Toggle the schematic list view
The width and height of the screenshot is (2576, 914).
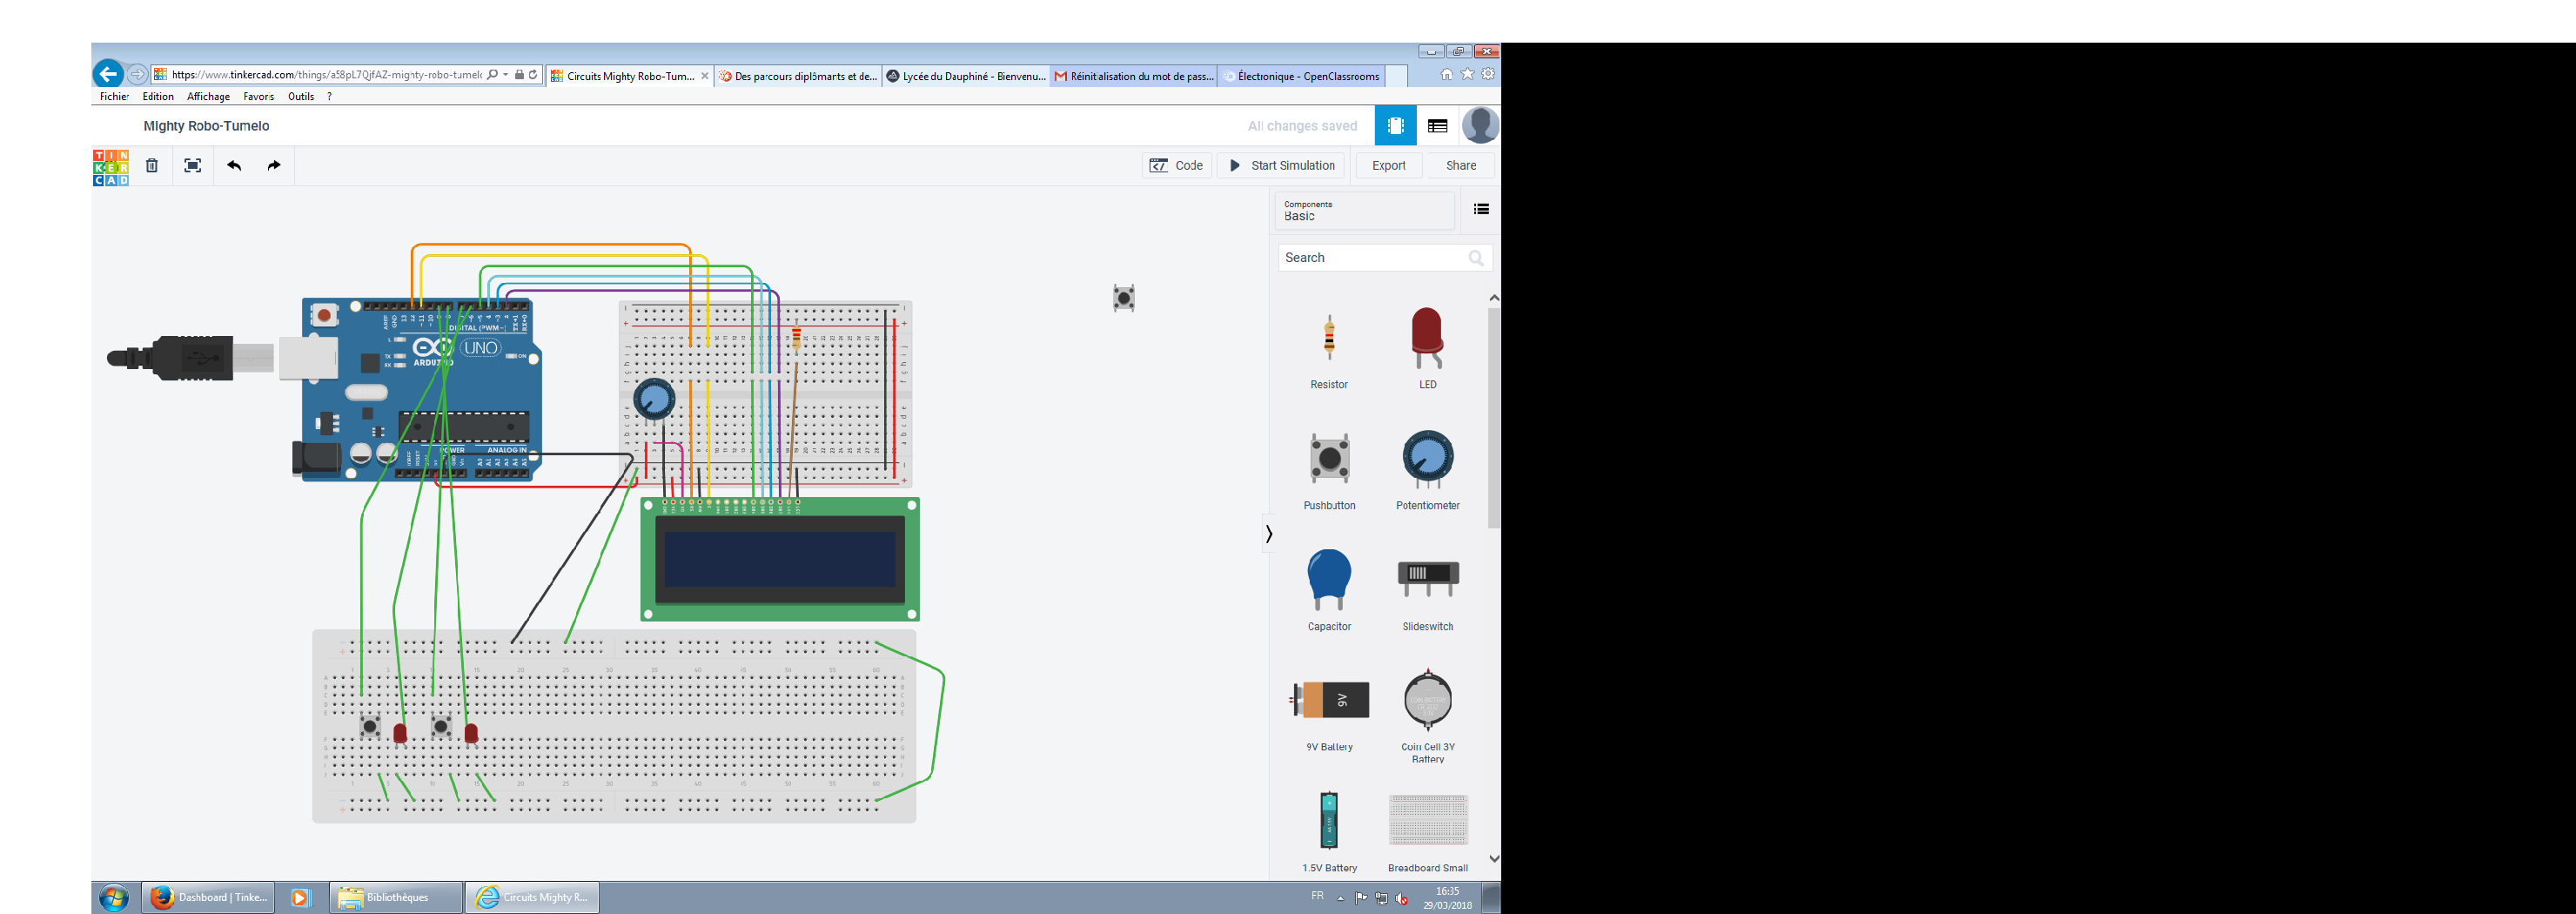(x=1437, y=125)
